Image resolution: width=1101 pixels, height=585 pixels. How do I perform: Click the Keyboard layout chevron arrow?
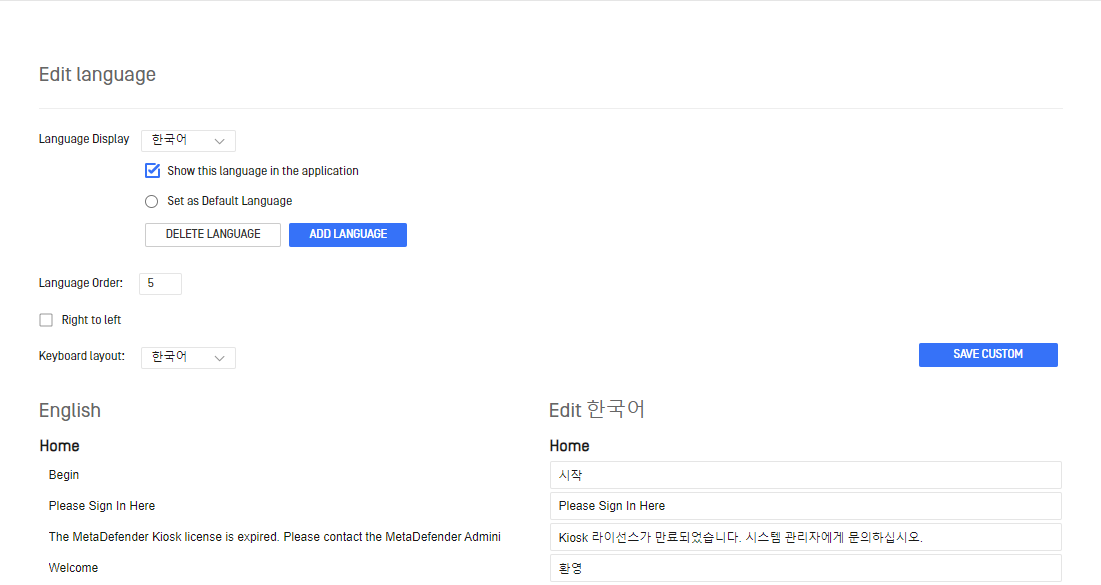219,358
